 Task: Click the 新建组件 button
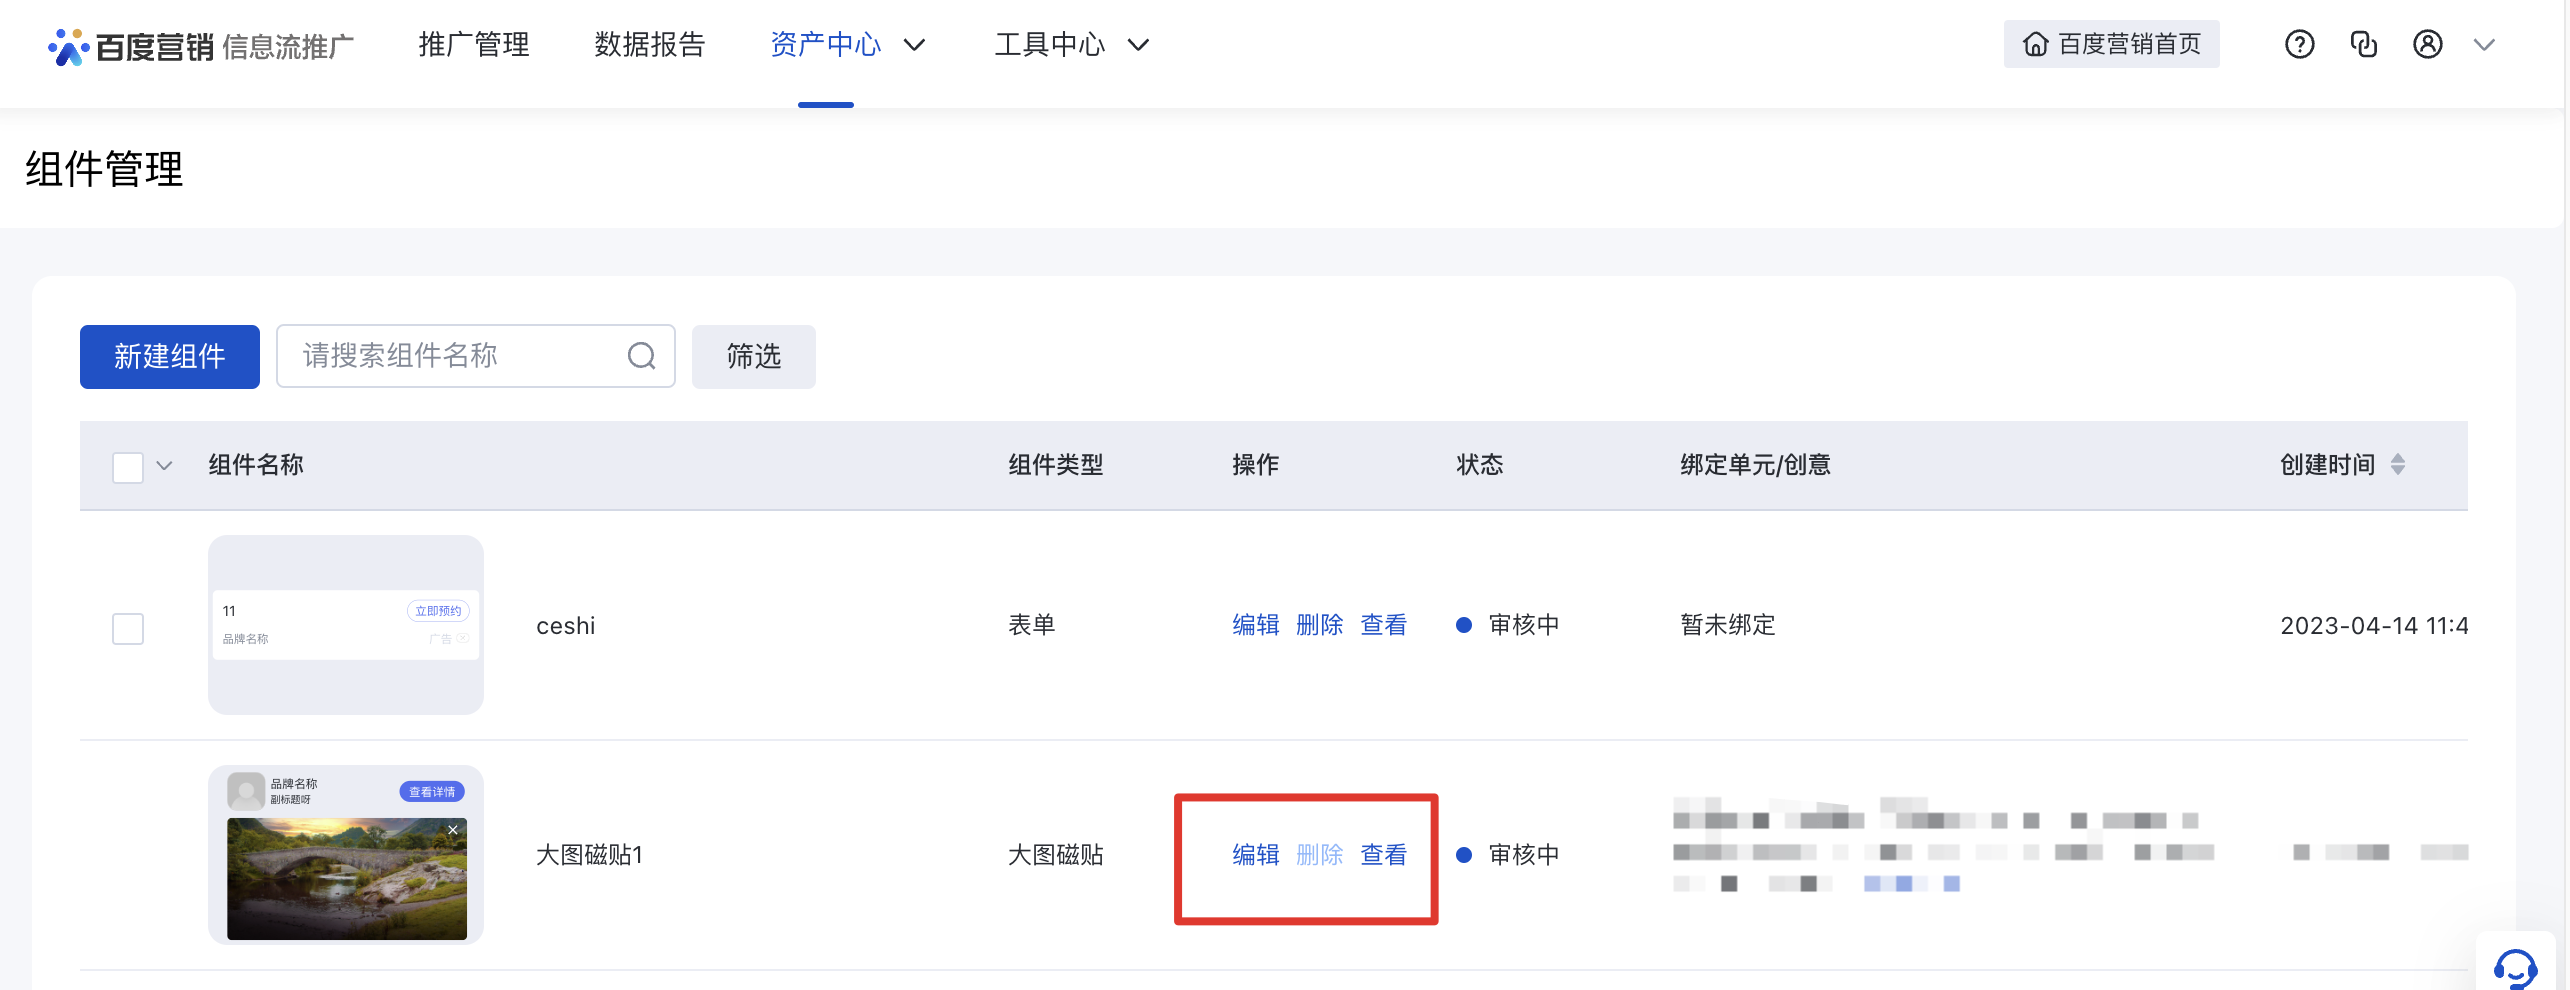(170, 357)
